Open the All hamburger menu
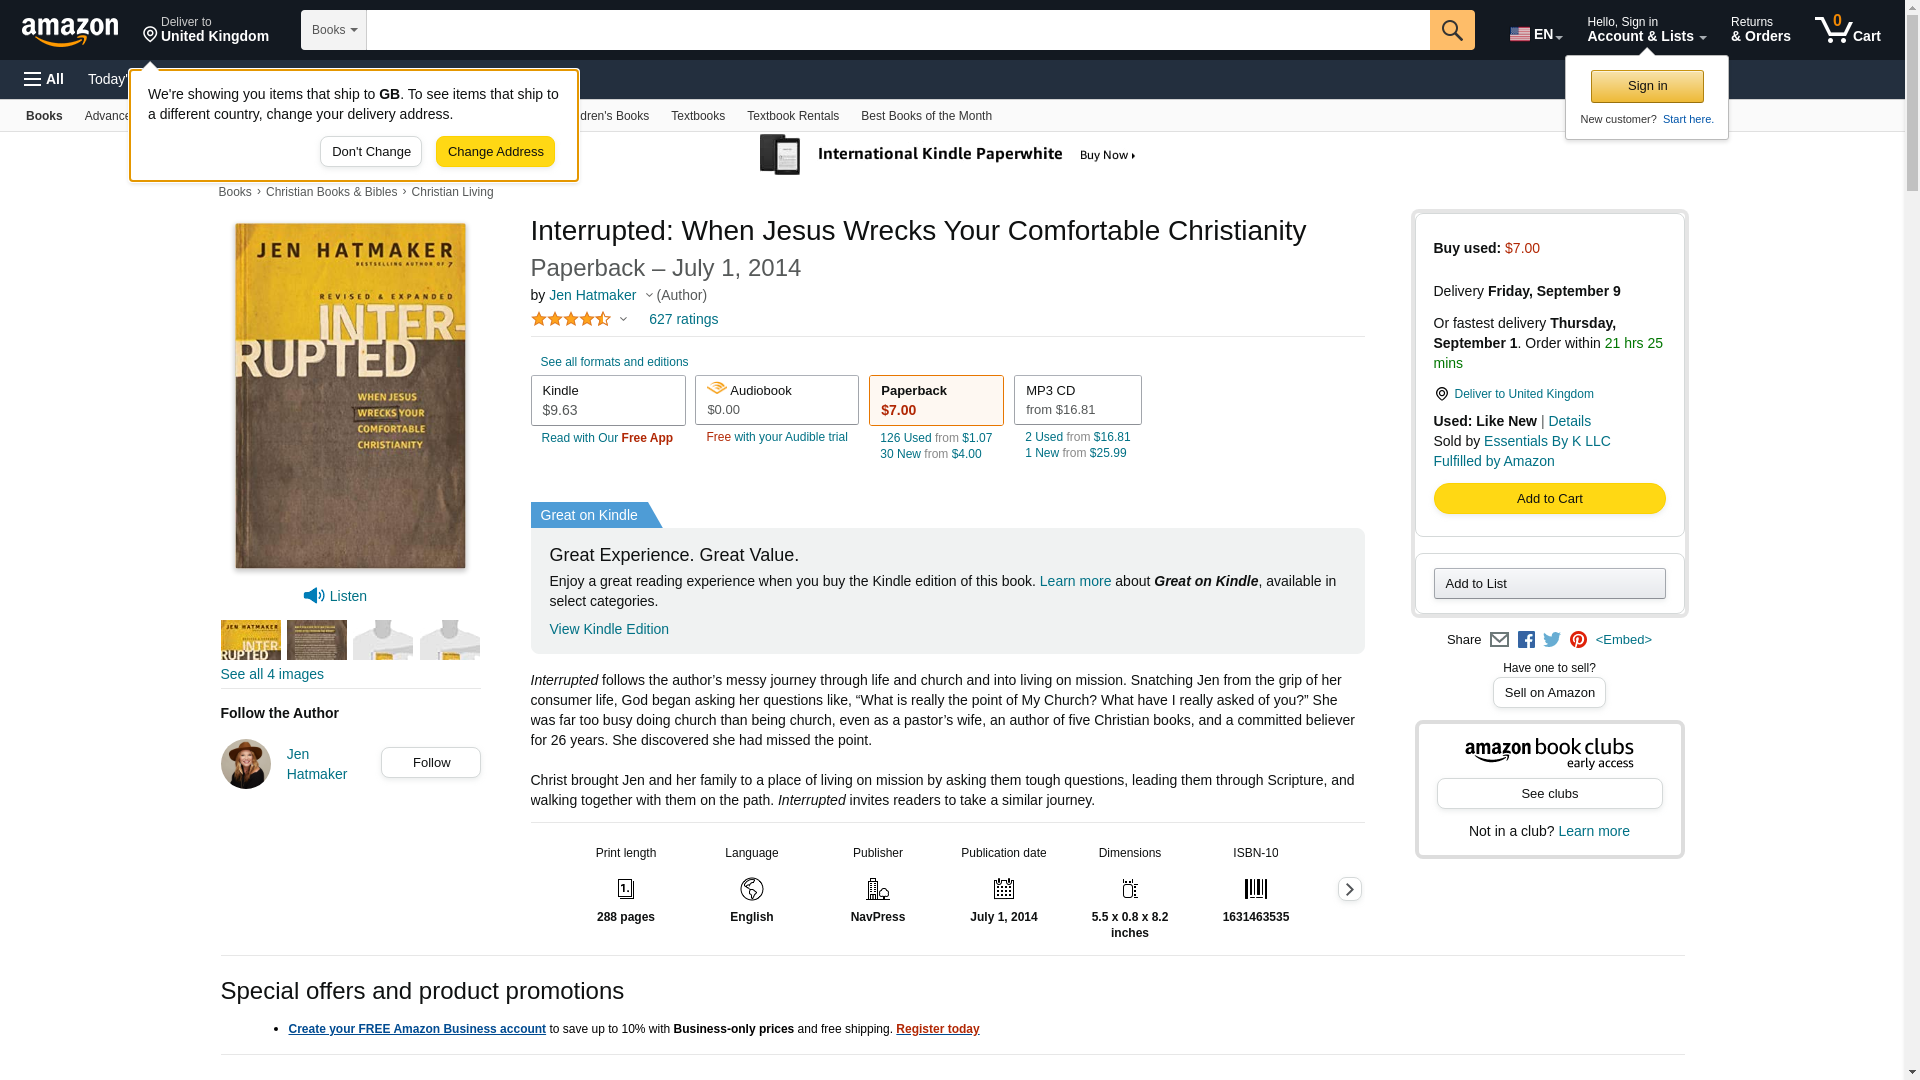The height and width of the screenshot is (1080, 1920). [44, 79]
